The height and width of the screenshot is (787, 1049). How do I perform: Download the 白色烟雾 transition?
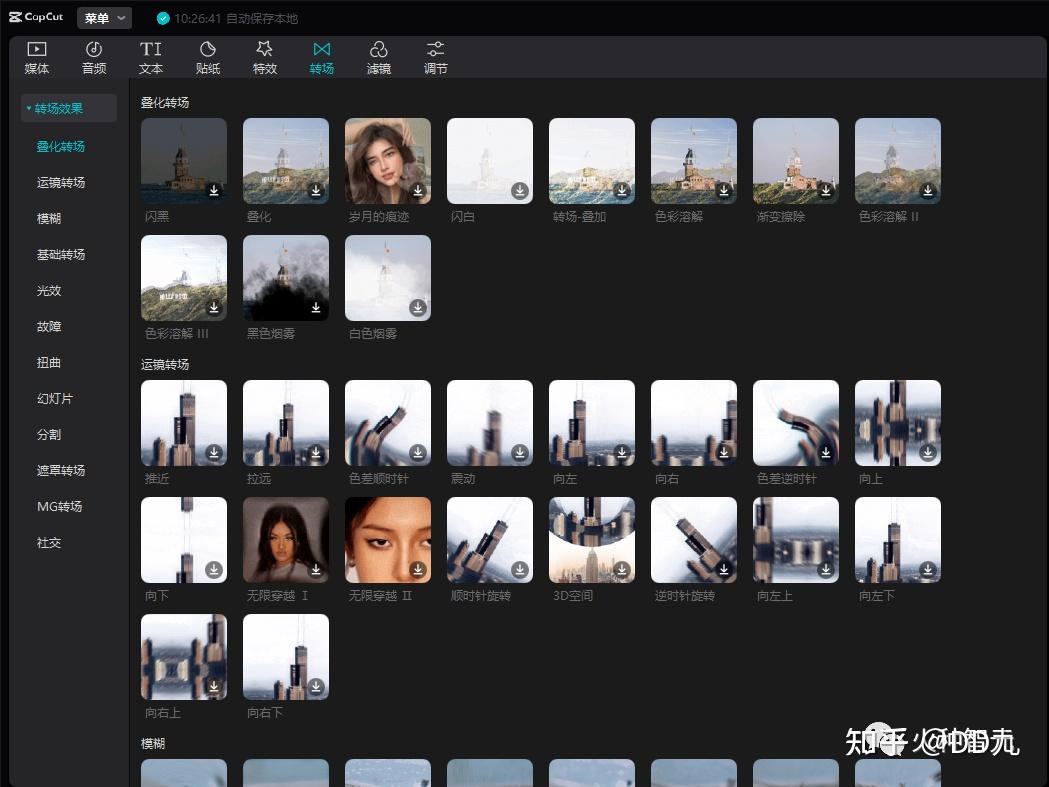418,307
